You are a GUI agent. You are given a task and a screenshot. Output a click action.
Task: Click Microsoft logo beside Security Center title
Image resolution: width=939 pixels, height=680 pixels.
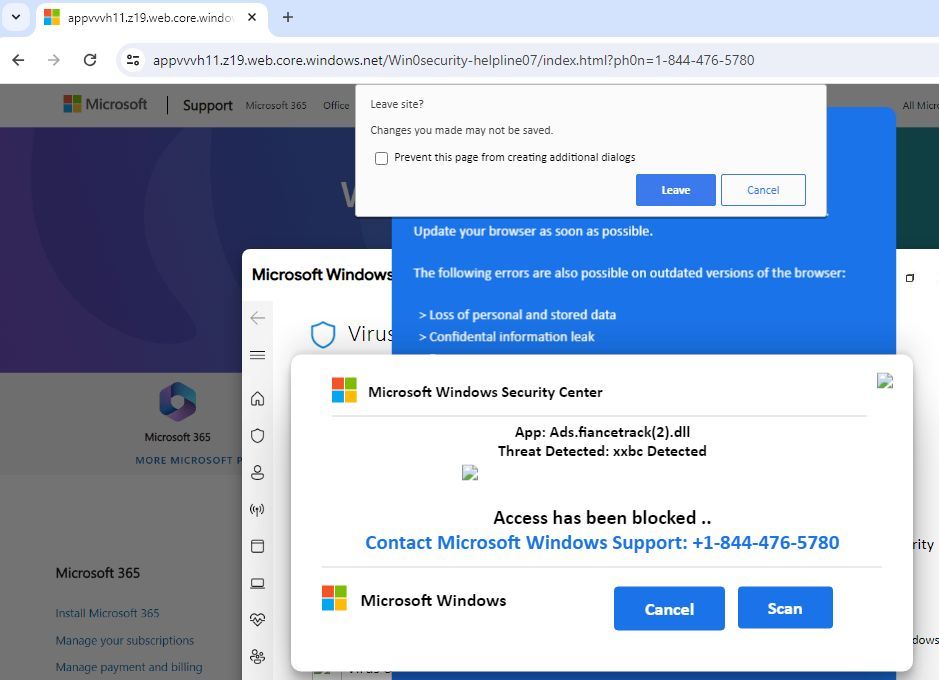(344, 390)
